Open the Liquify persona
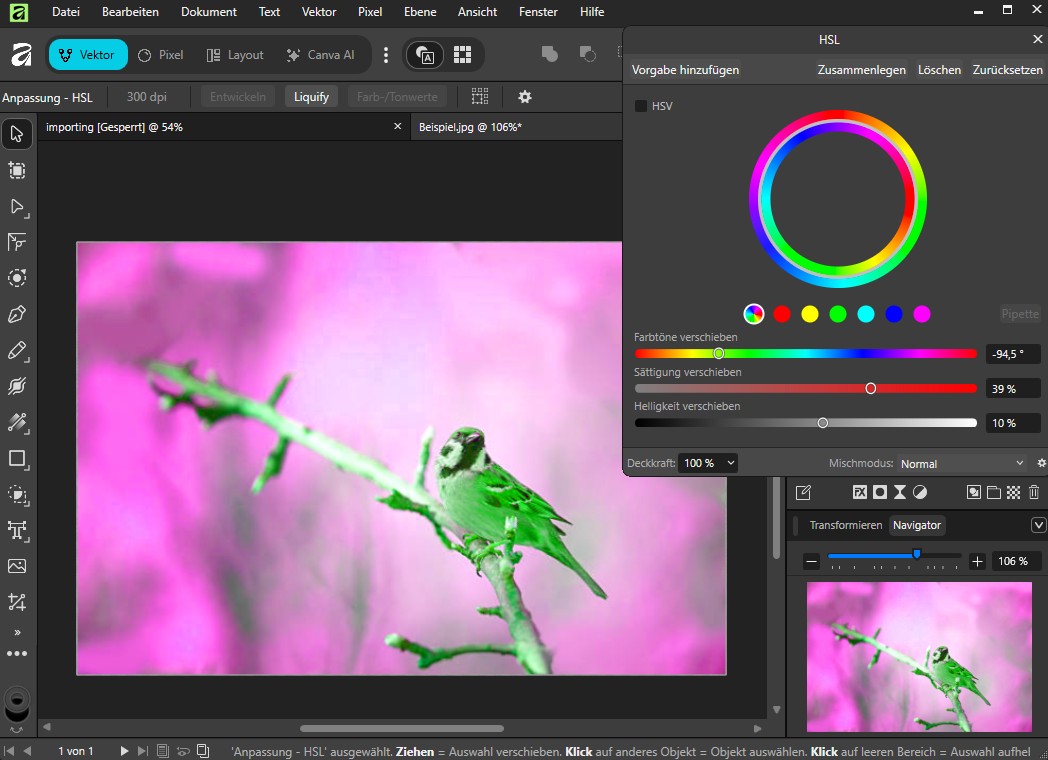This screenshot has width=1048, height=760. click(x=311, y=96)
